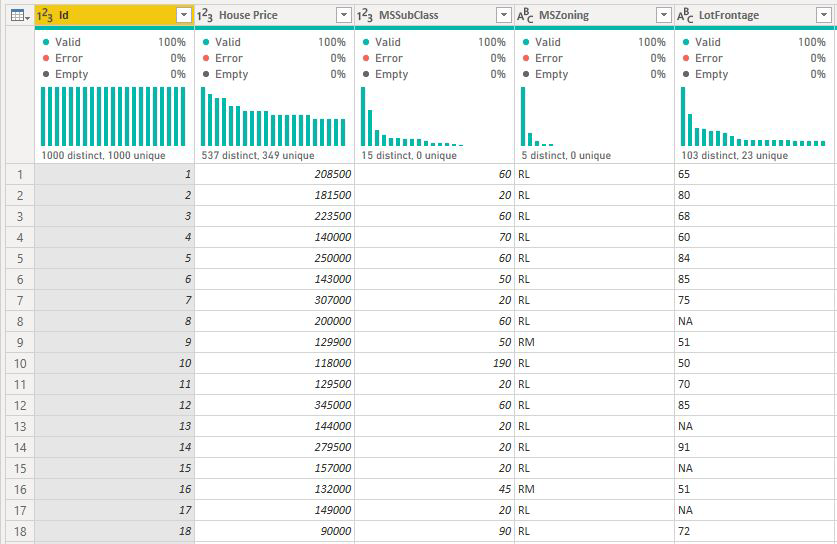Click the Id column data type icon
The width and height of the screenshot is (837, 544).
pos(45,15)
